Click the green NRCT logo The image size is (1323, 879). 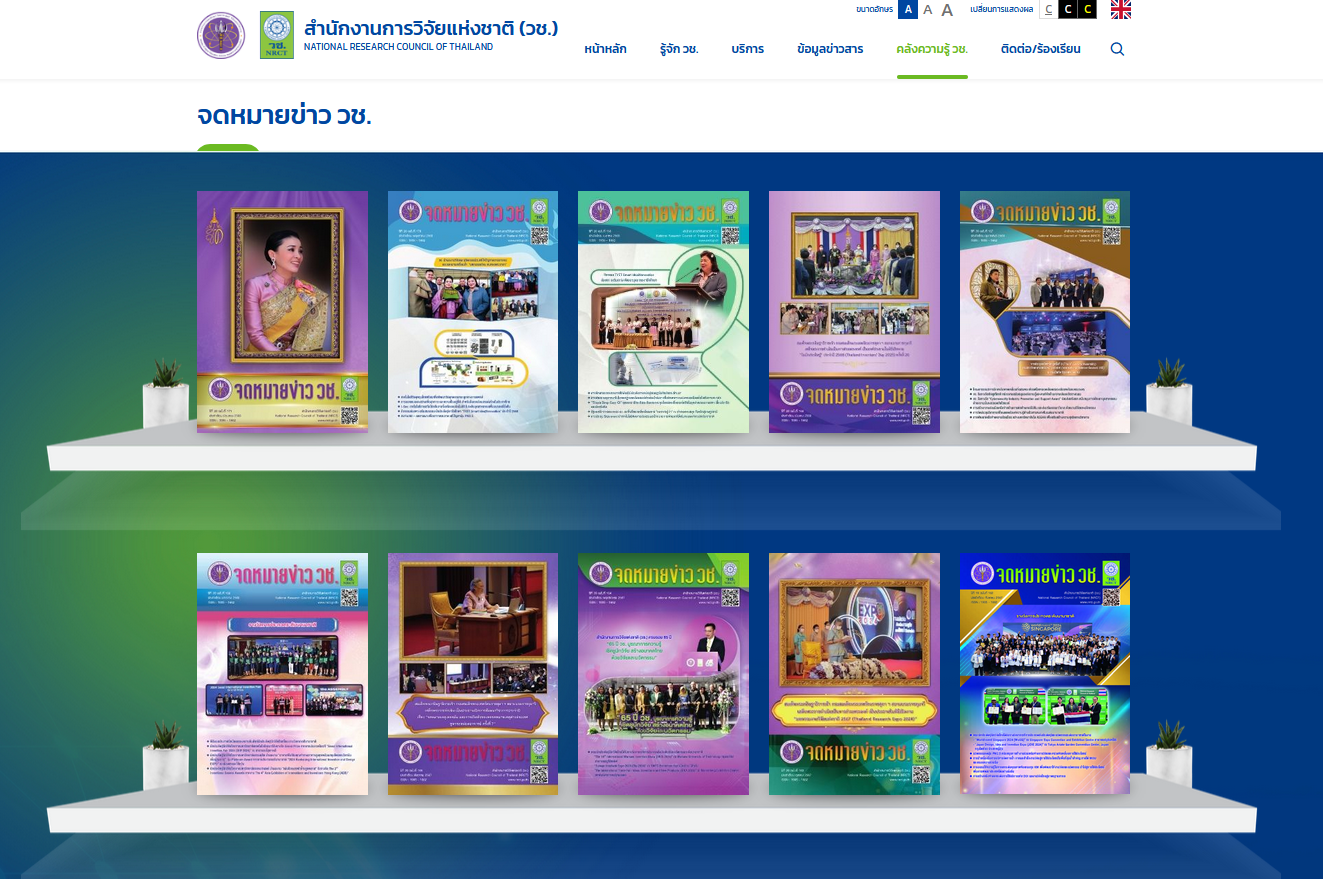pos(276,35)
